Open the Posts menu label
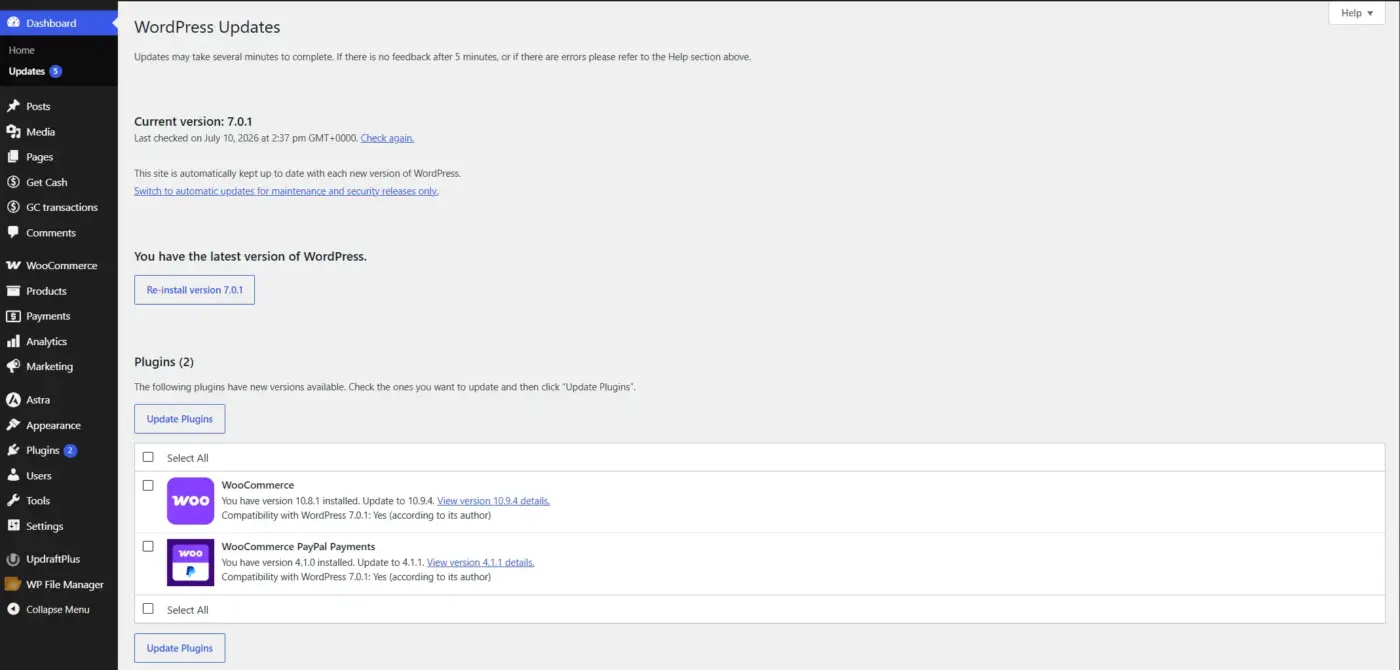 tap(38, 106)
